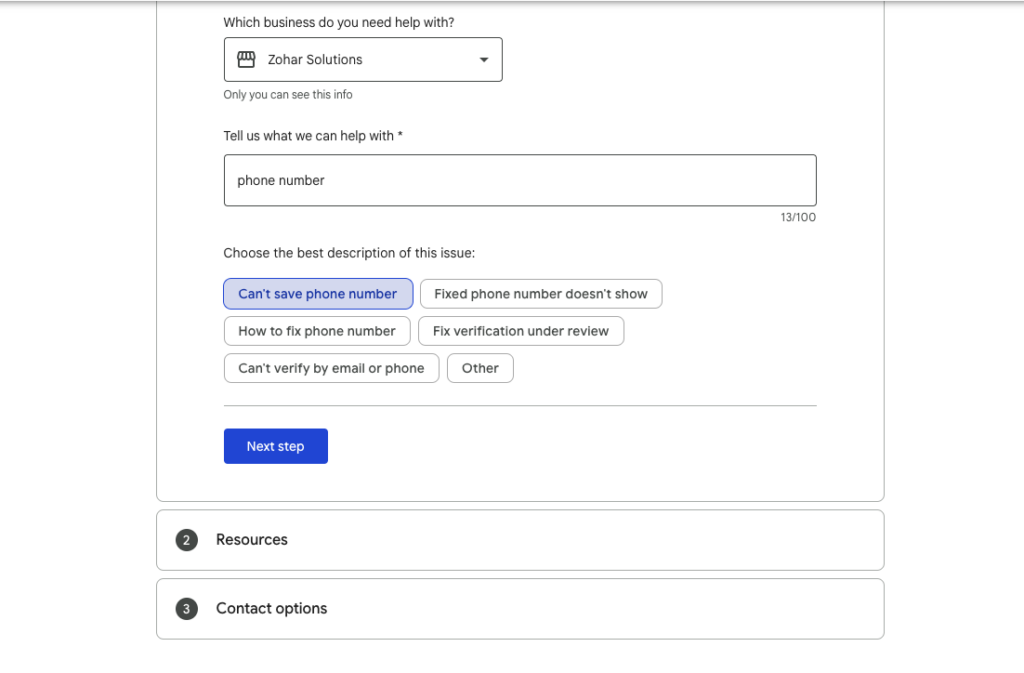Select "Fixed phone number doesn't show" option
This screenshot has width=1024, height=673.
pyautogui.click(x=541, y=293)
